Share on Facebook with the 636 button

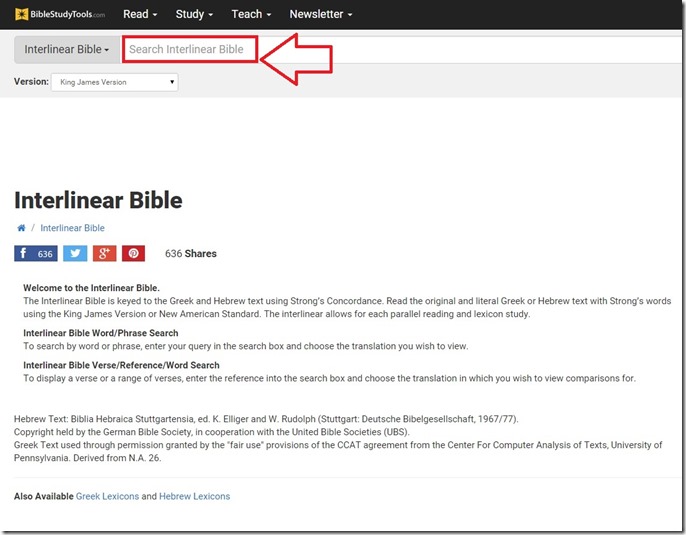pos(36,253)
